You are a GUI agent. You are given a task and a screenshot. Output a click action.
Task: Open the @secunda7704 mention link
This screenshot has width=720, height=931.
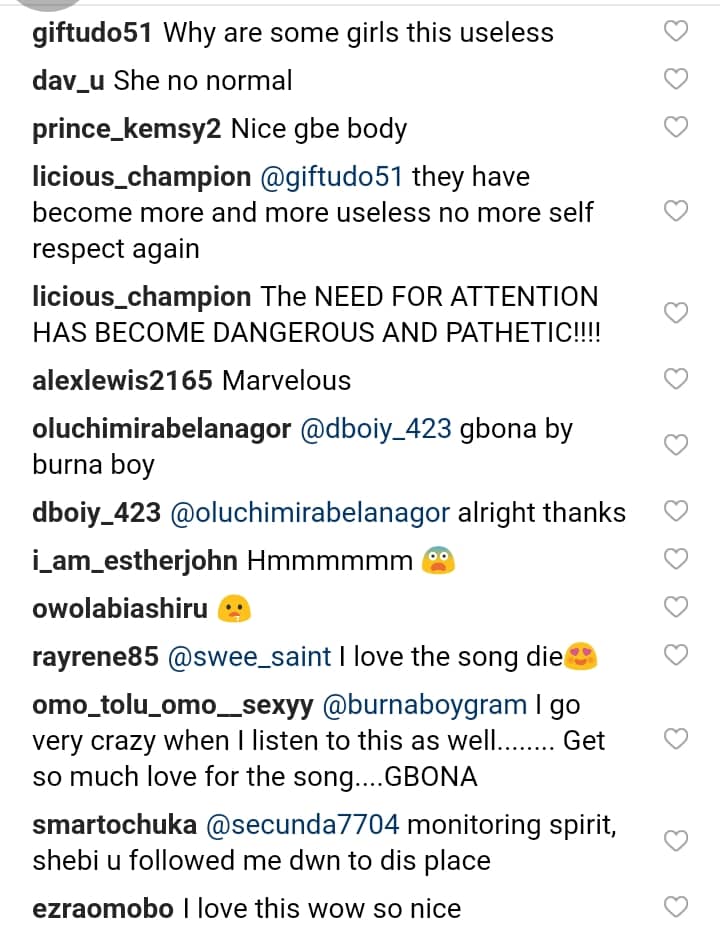point(303,825)
